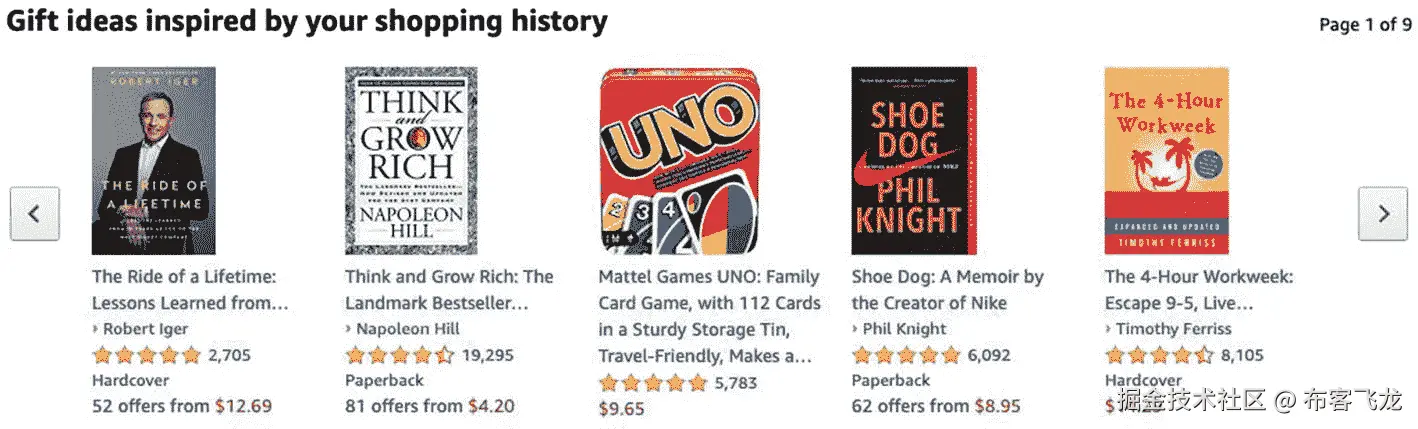Click the previous page carousel arrow

click(35, 214)
